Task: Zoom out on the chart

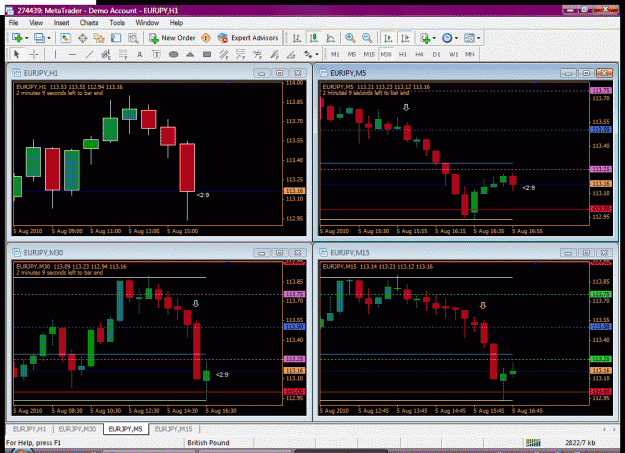Action: 367,38
